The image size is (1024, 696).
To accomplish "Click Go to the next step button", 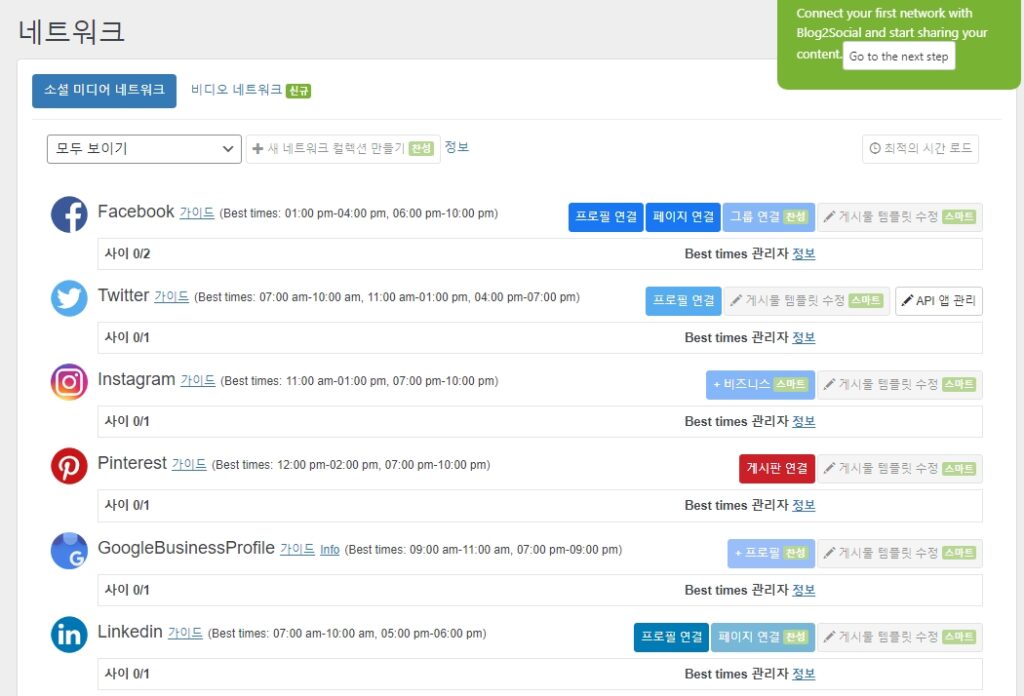I will tap(899, 56).
